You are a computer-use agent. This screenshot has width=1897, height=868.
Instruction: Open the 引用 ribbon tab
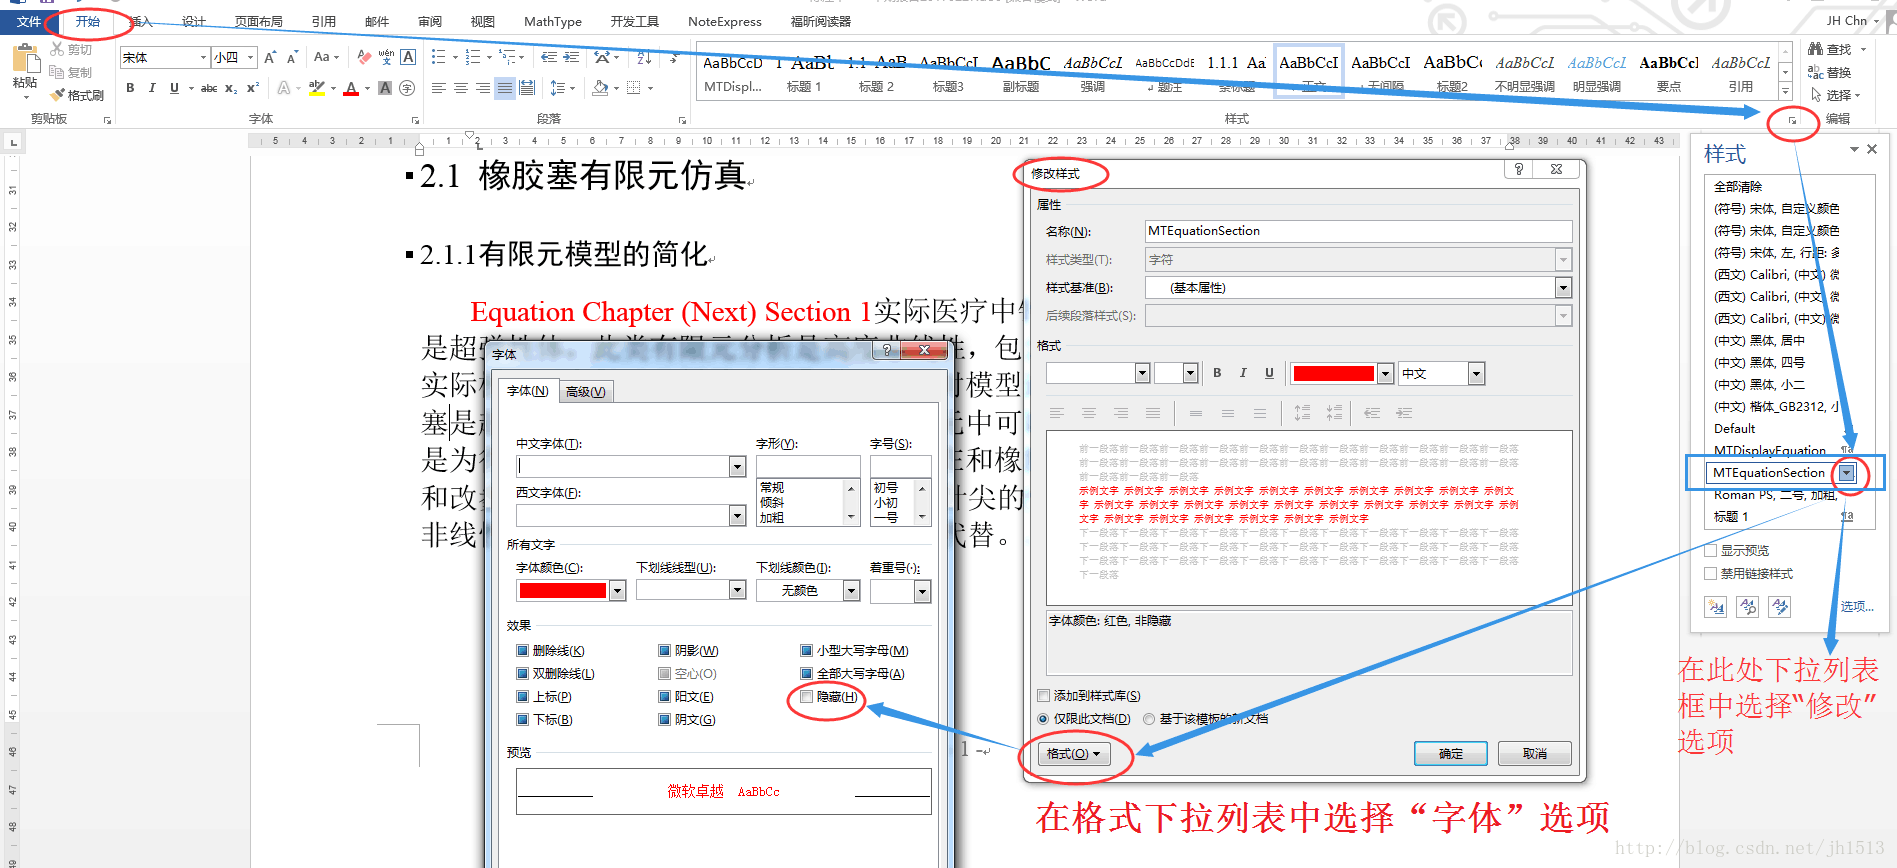pyautogui.click(x=323, y=21)
